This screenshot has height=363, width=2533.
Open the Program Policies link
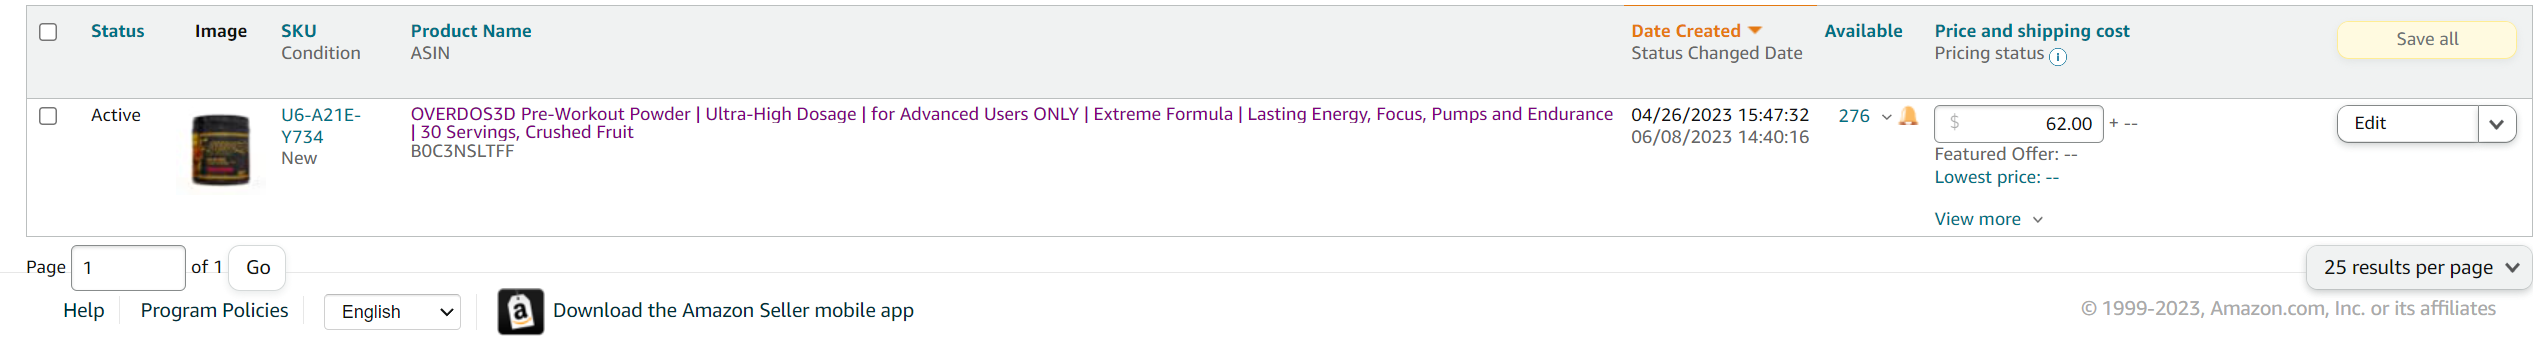[x=214, y=311]
